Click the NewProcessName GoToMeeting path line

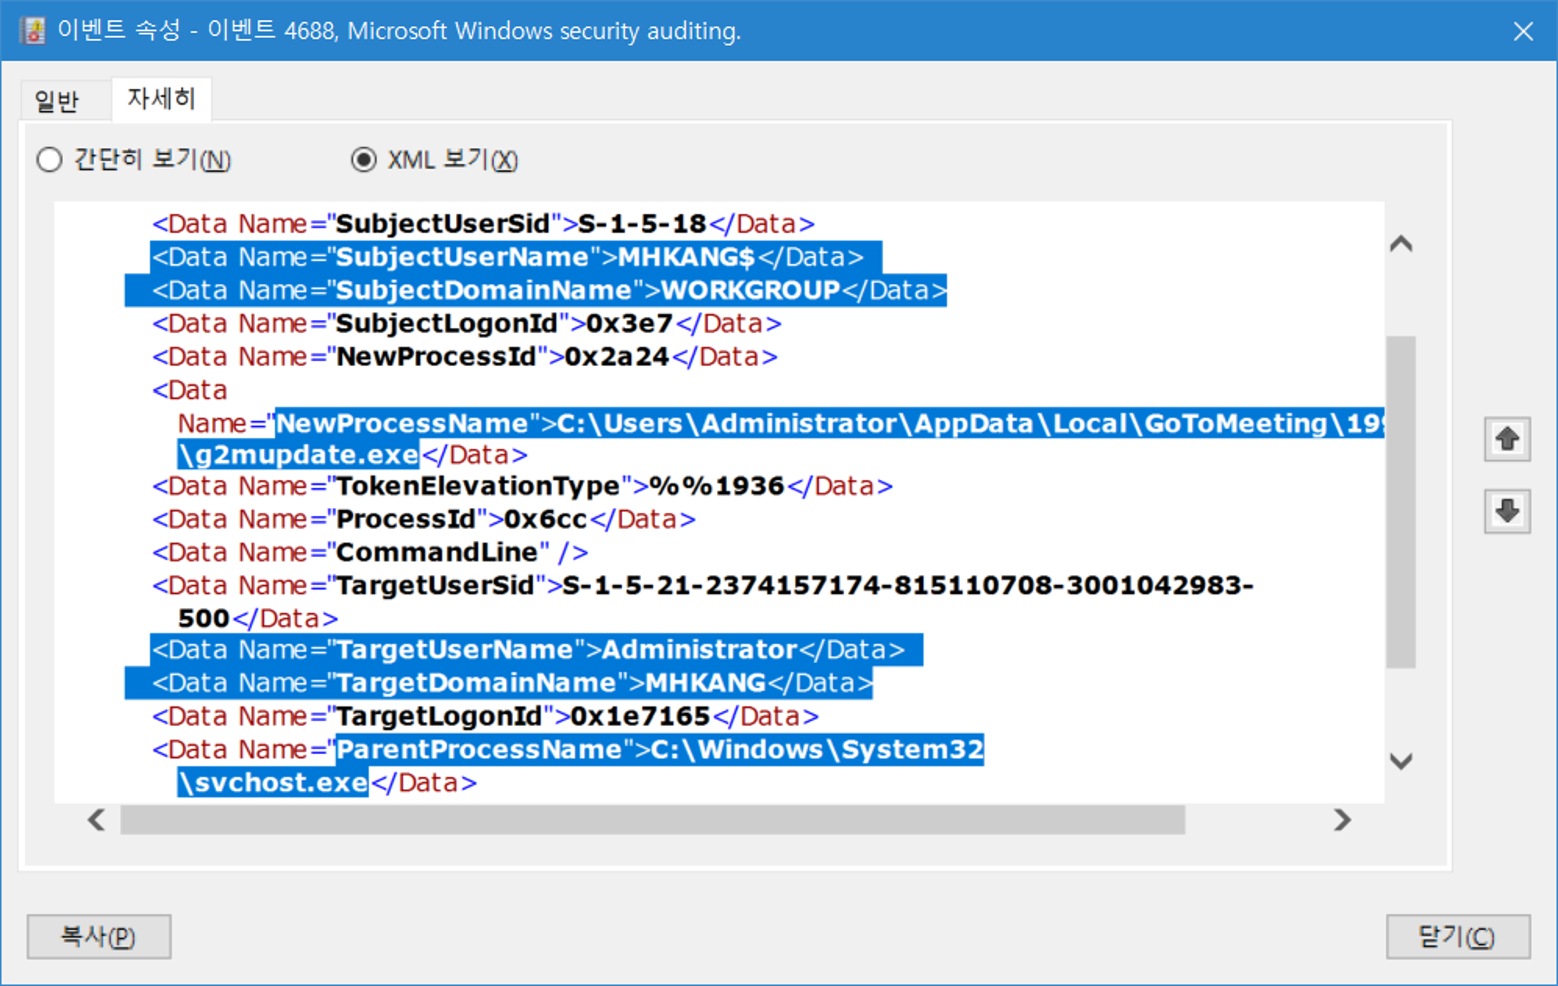click(x=780, y=424)
